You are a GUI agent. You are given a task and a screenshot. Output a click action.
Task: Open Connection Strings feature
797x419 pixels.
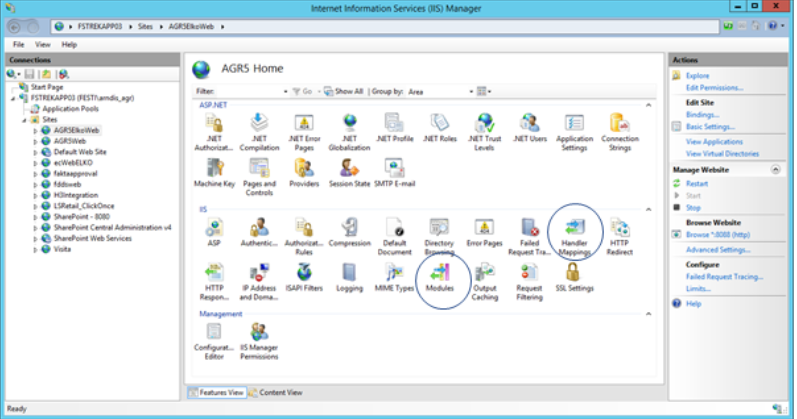[x=620, y=132]
